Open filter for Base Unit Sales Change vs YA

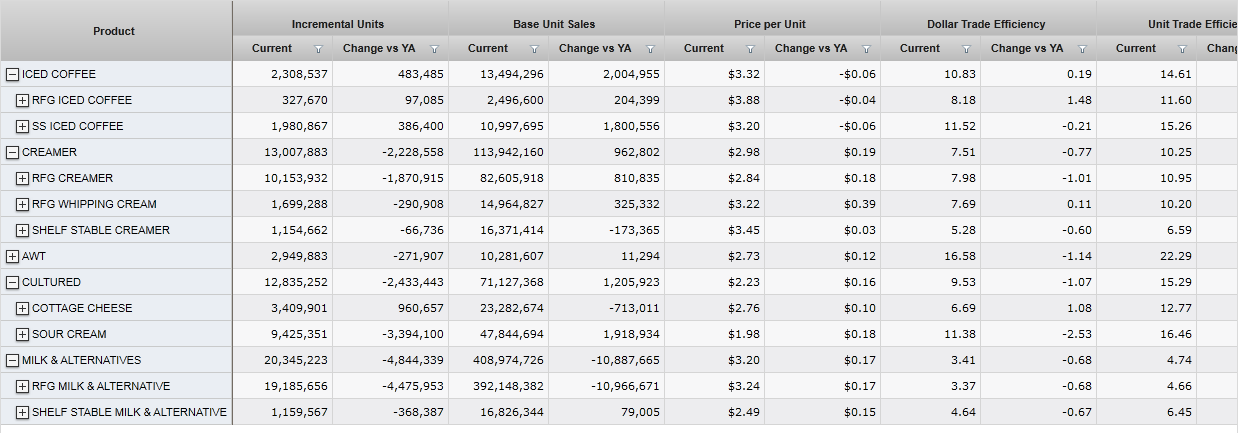(650, 49)
